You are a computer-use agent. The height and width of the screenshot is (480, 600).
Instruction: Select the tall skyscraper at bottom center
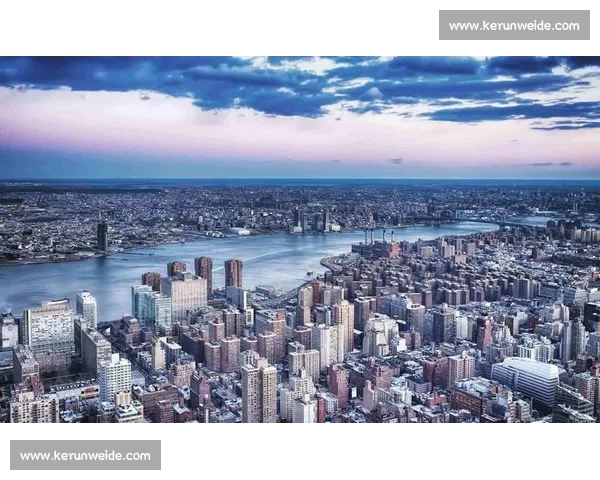click(x=258, y=390)
